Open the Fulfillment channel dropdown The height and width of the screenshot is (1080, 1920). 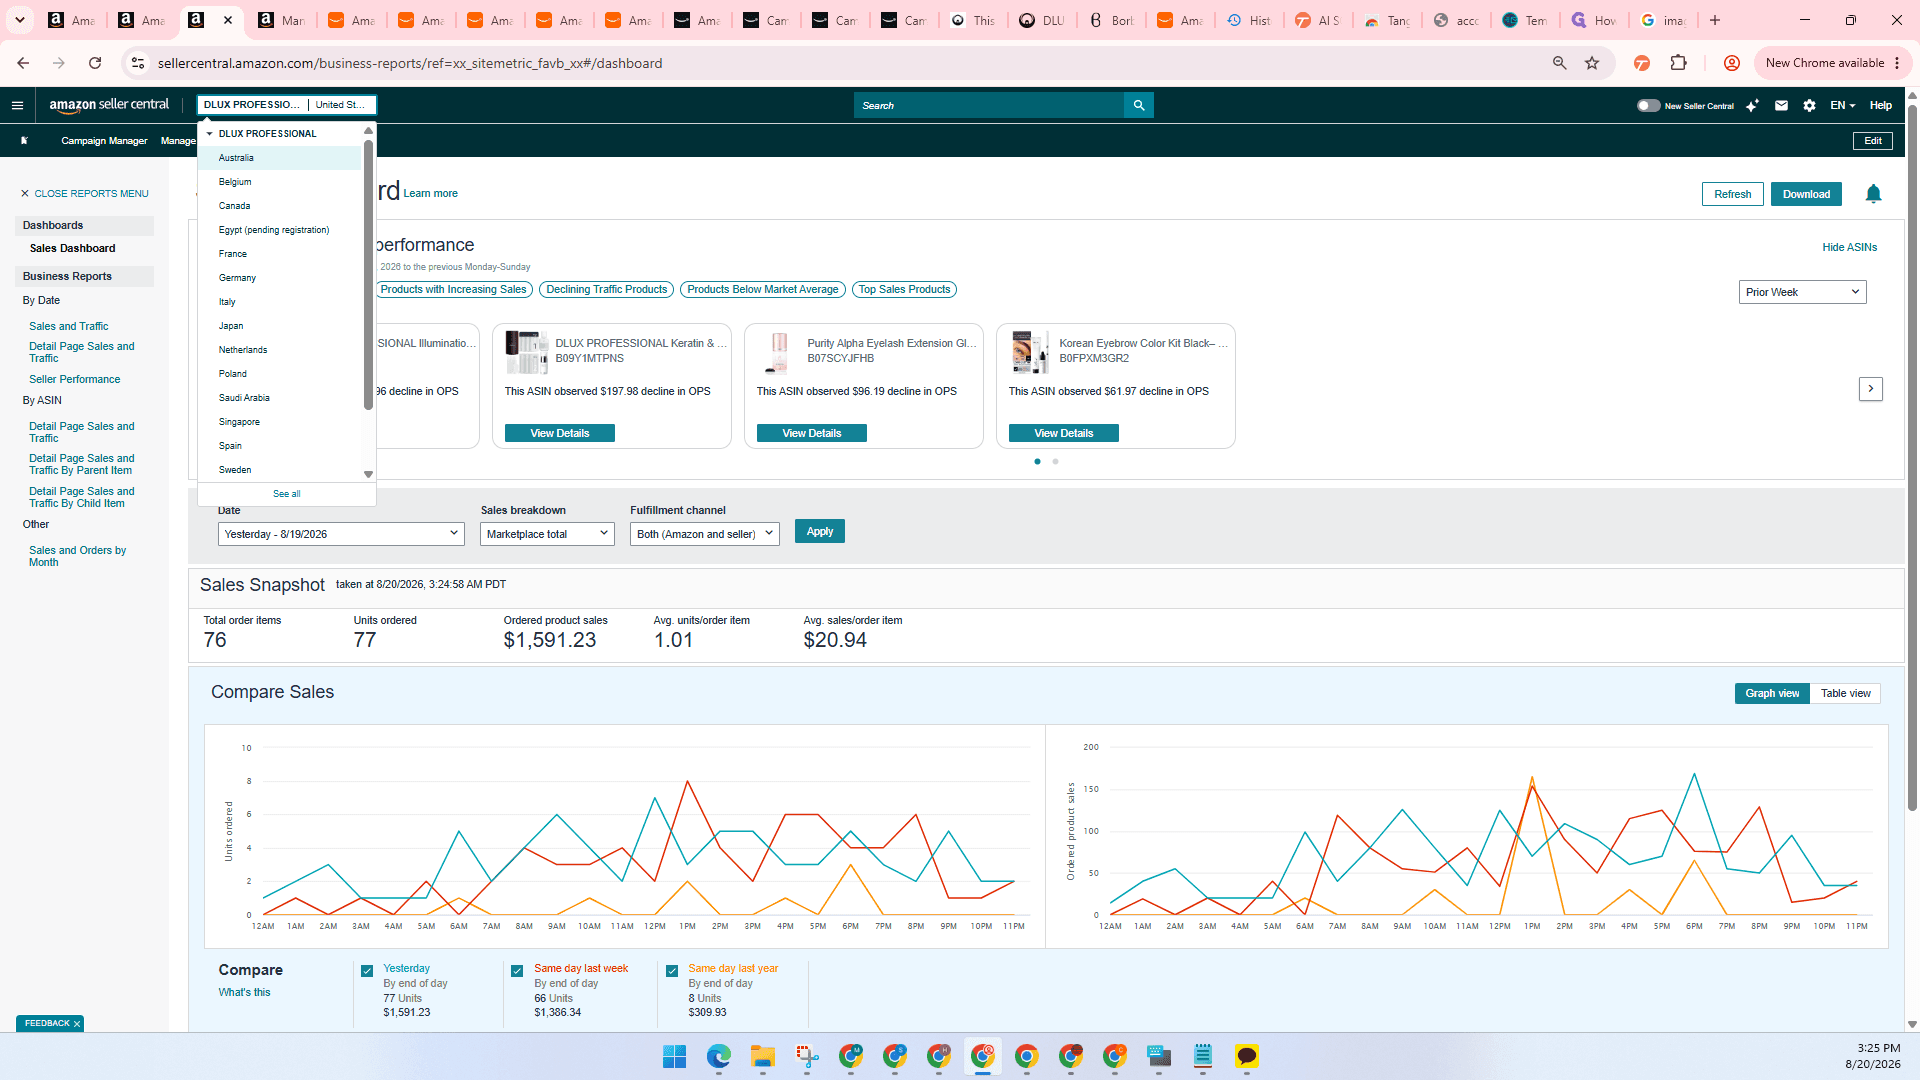point(705,534)
